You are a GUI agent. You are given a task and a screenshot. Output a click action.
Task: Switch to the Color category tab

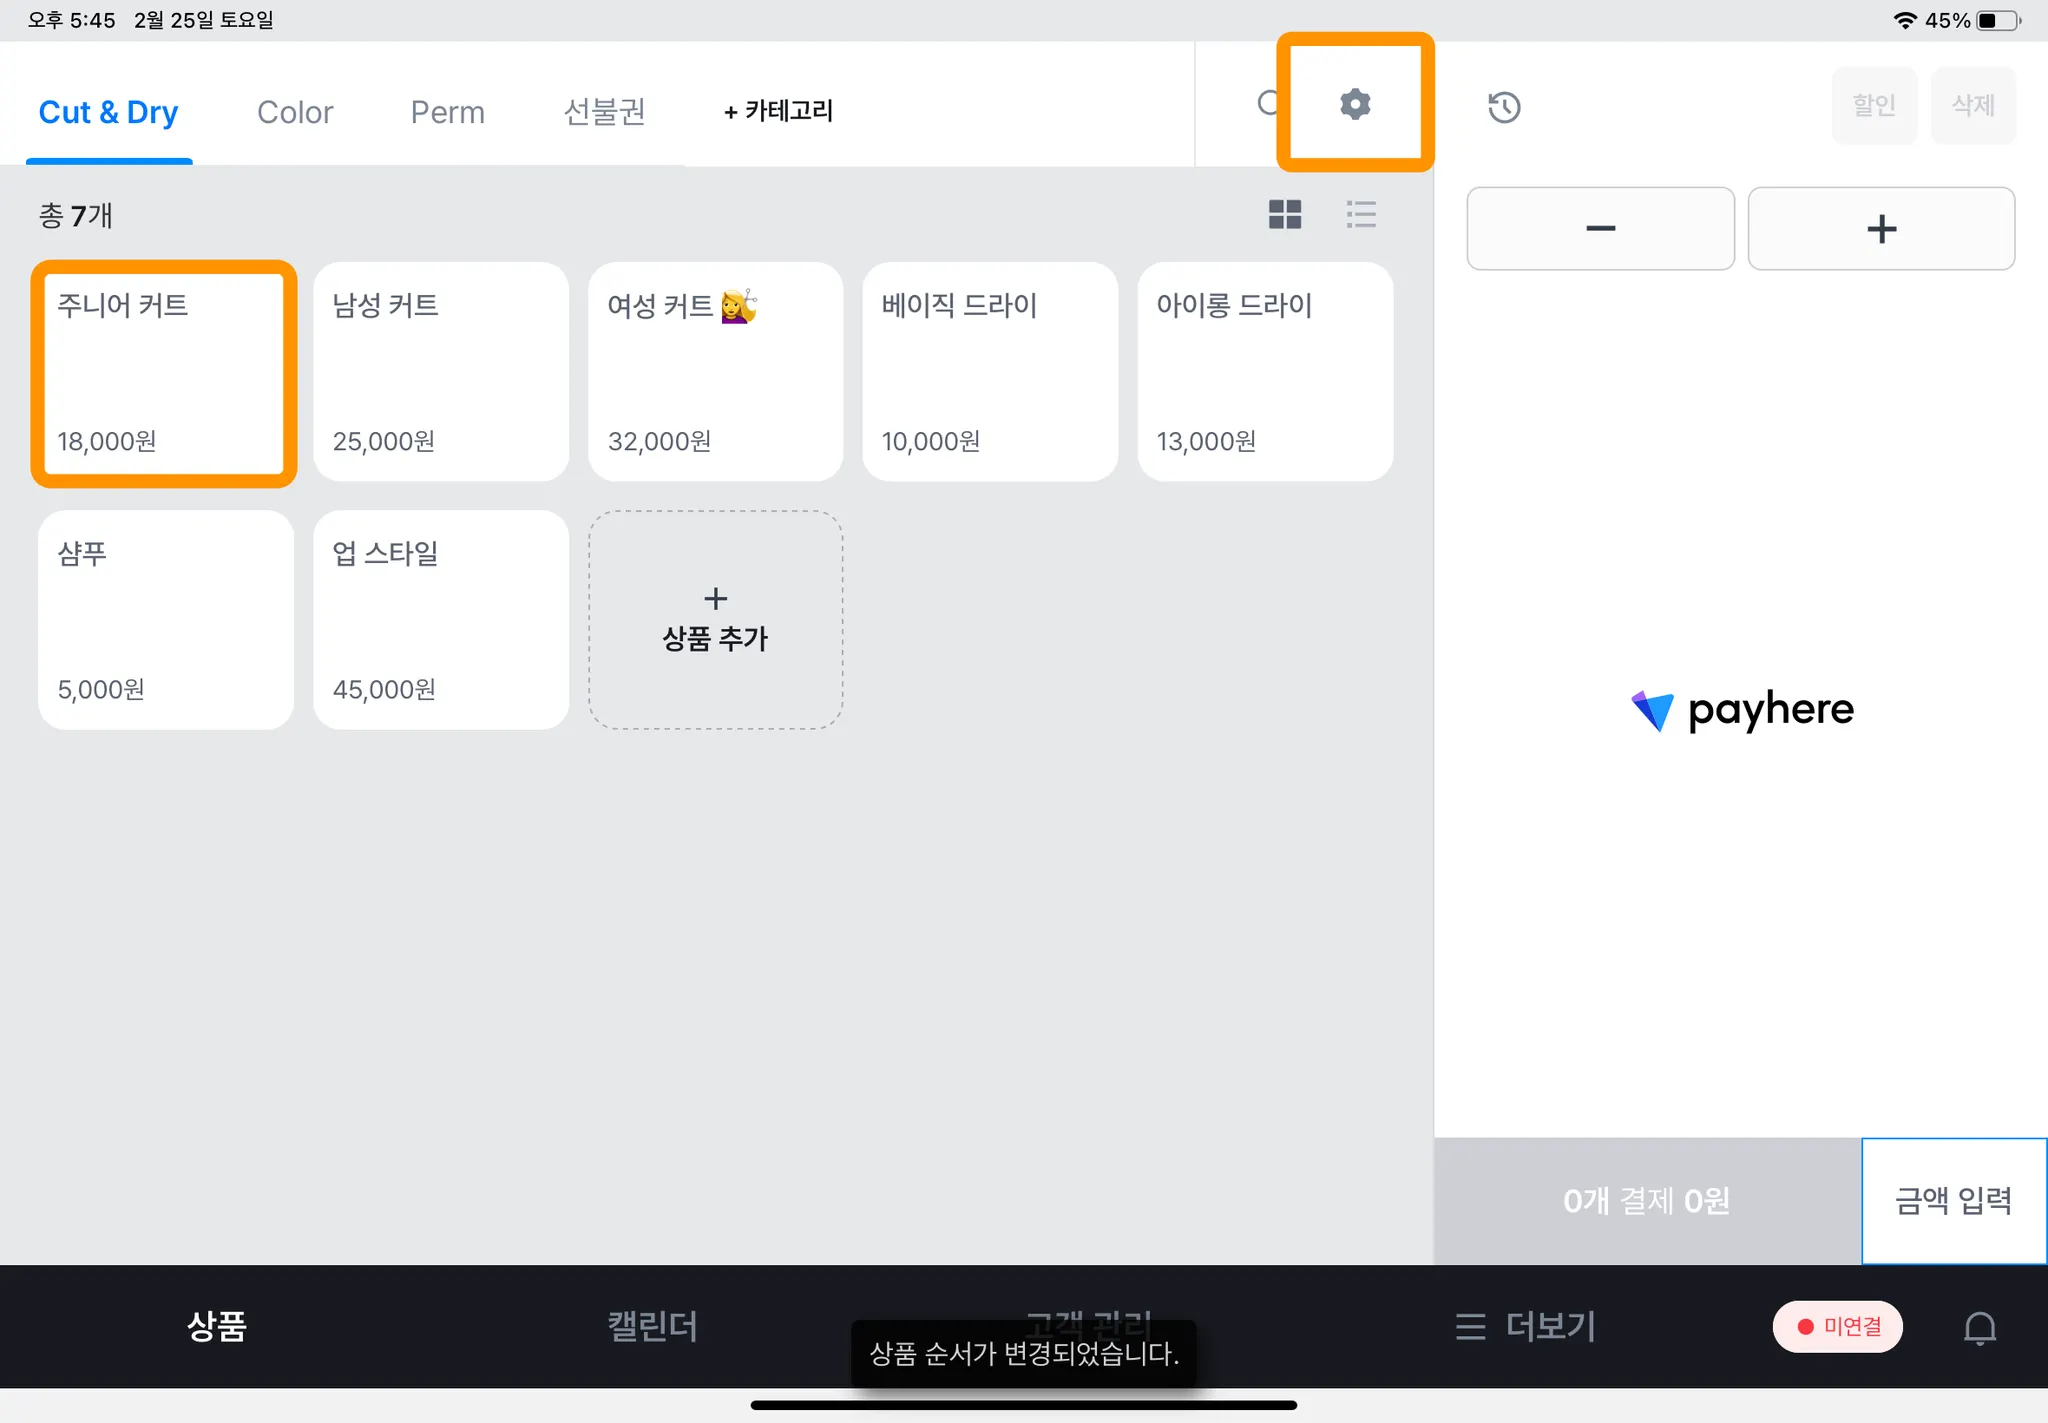coord(295,112)
